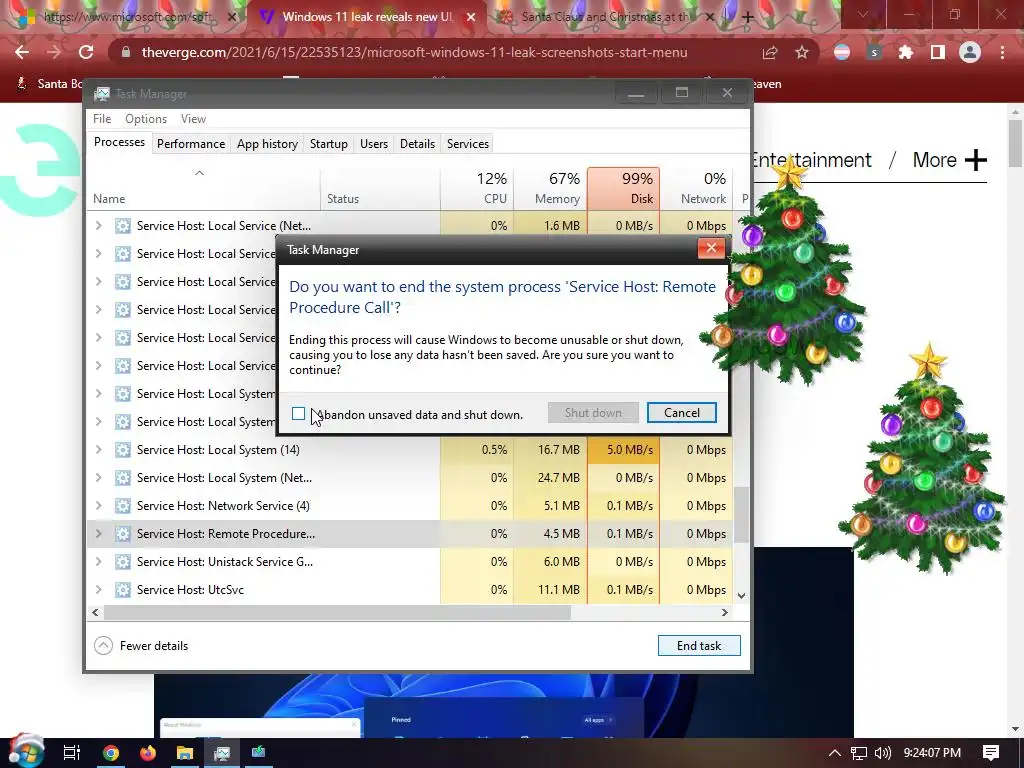Click gear icon of Service Host: Unistack Service
This screenshot has height=768, width=1024.
(x=123, y=562)
